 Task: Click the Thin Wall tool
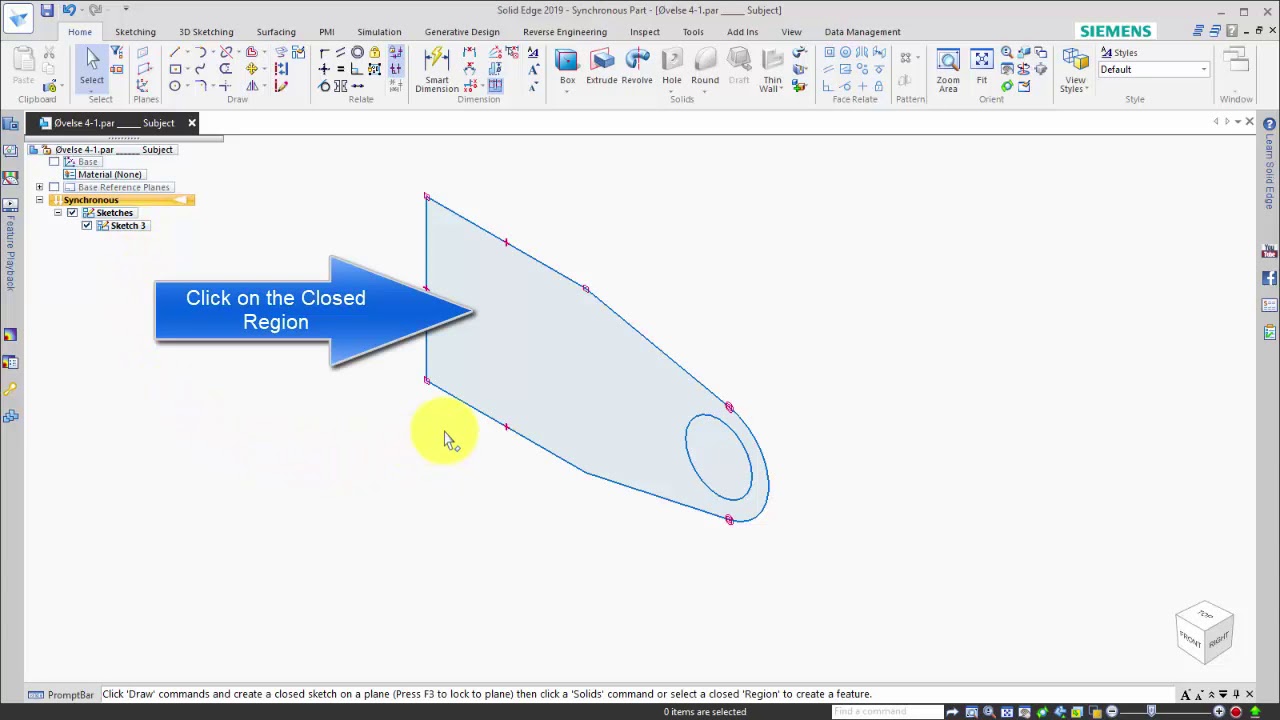(772, 70)
